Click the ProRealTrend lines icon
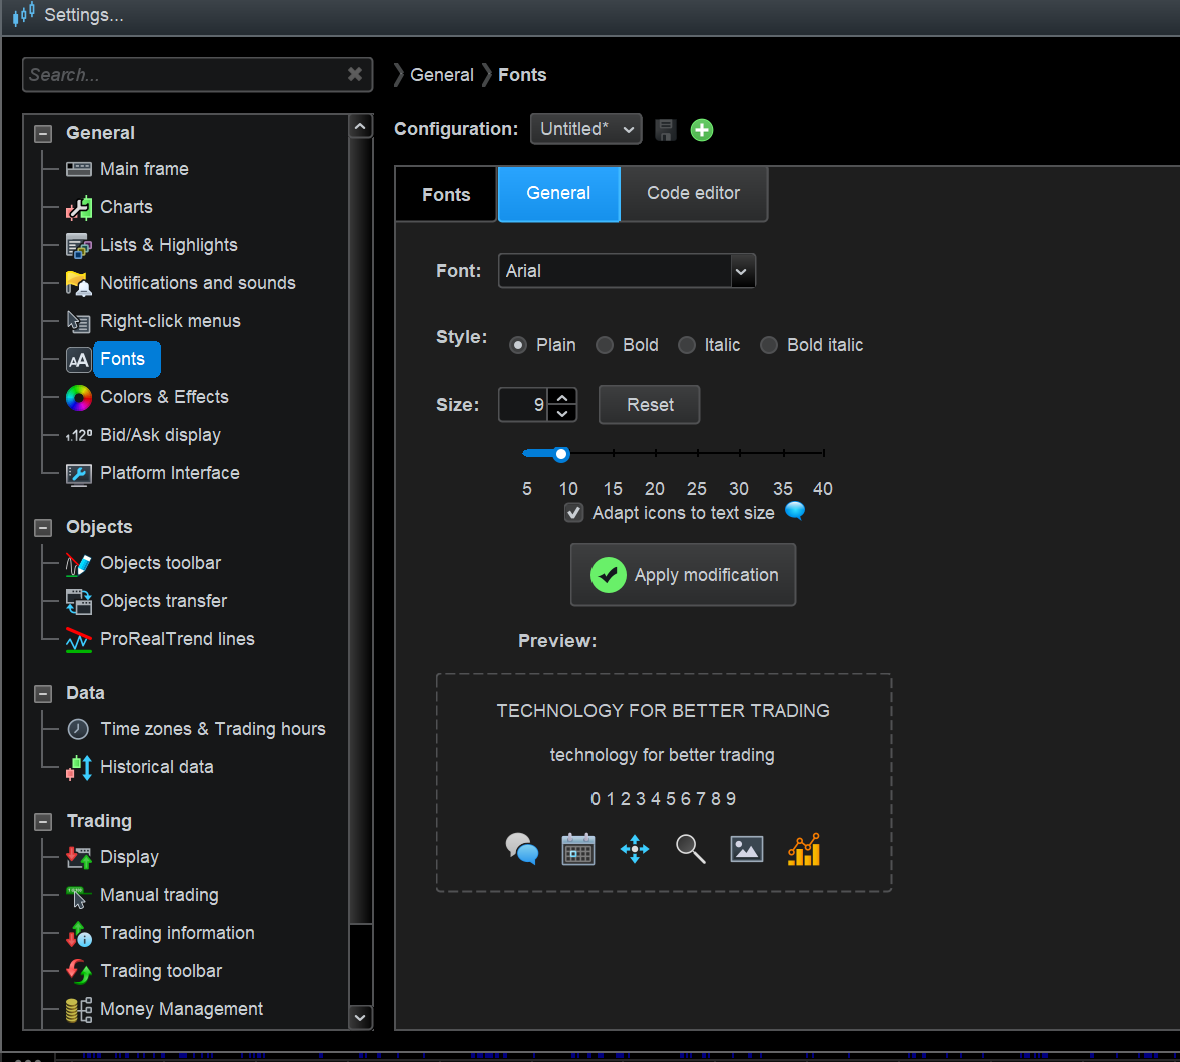This screenshot has height=1062, width=1180. tap(78, 640)
